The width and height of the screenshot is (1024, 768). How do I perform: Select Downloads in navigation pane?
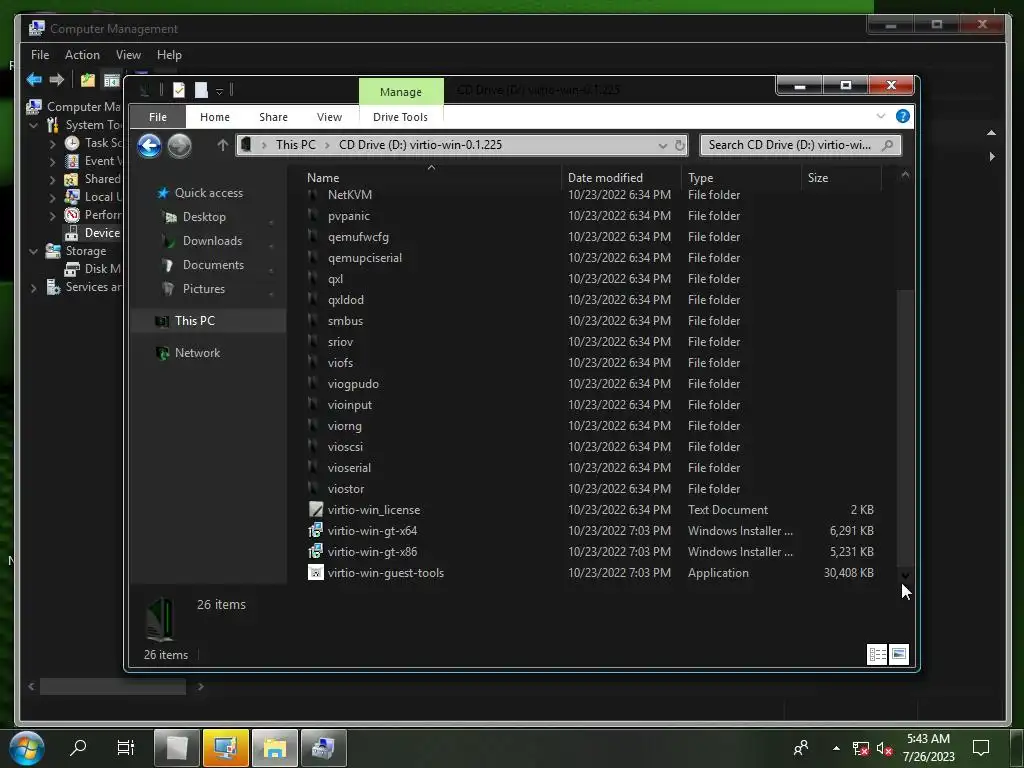click(212, 241)
